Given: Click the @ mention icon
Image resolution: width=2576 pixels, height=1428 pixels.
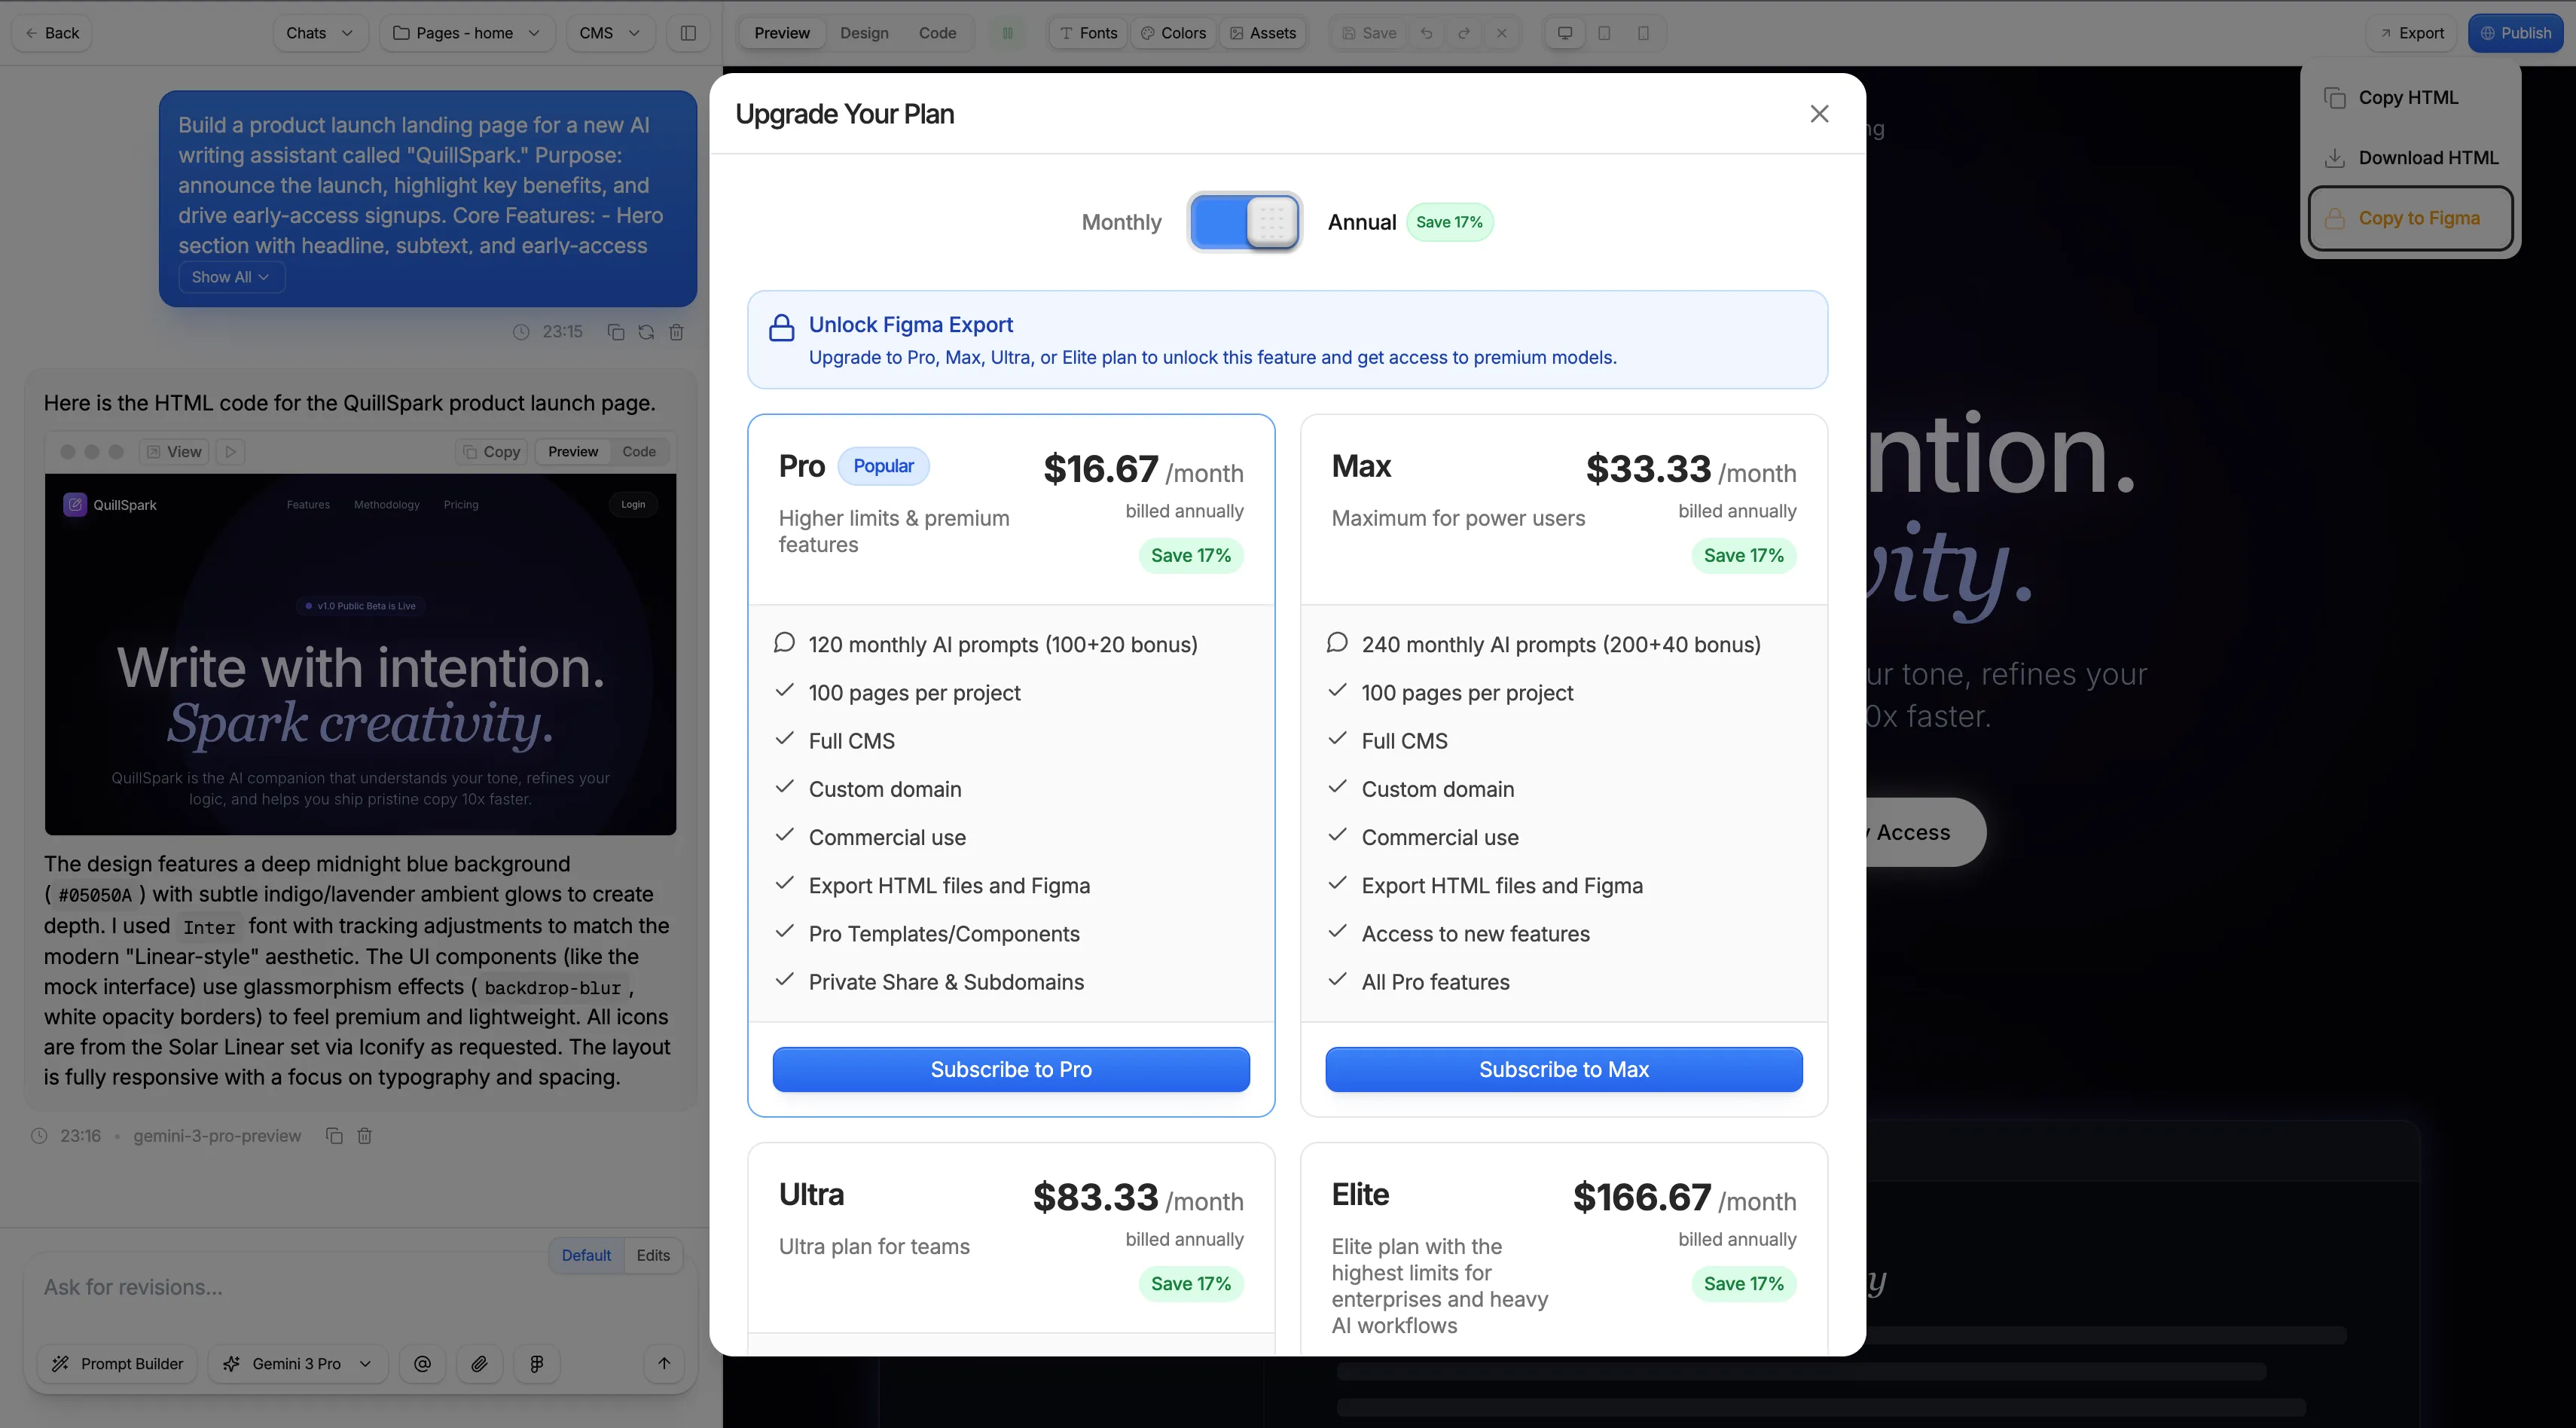Looking at the screenshot, I should [422, 1364].
